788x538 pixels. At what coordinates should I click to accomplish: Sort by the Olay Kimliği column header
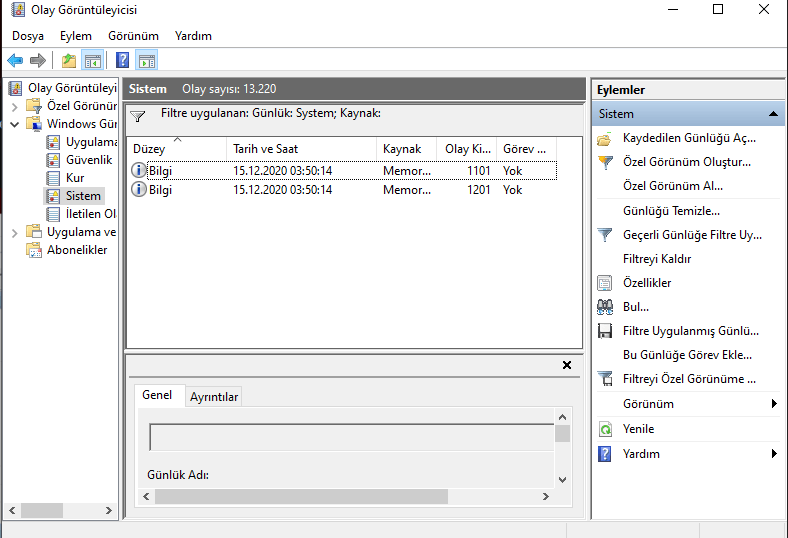[x=466, y=149]
